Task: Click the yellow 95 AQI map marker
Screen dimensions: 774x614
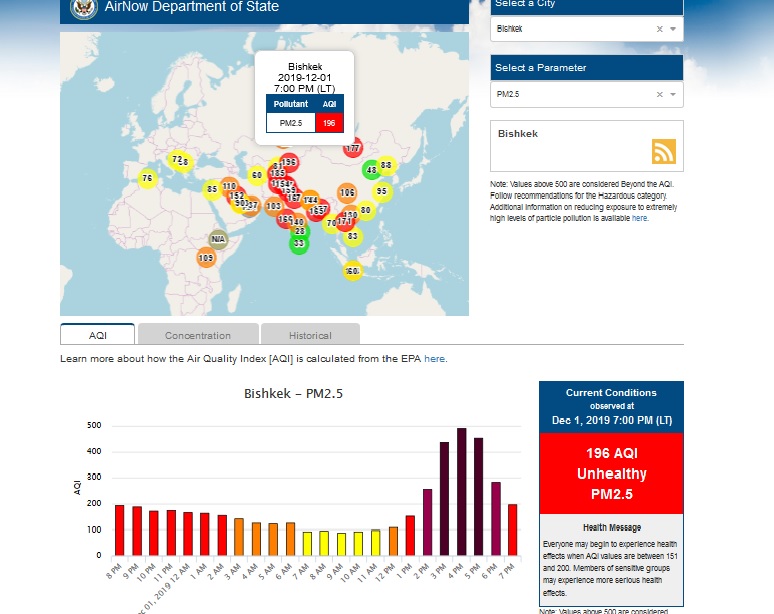Action: (381, 190)
